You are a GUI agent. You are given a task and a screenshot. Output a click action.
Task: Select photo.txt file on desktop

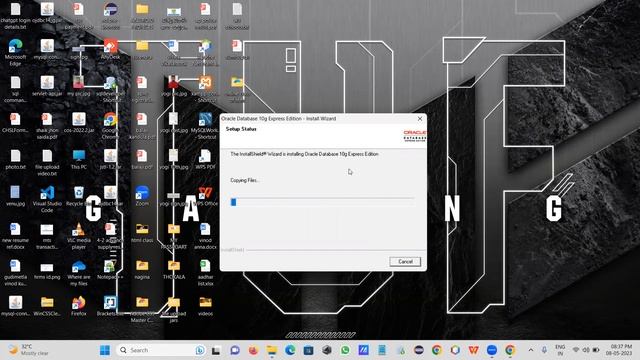16,159
